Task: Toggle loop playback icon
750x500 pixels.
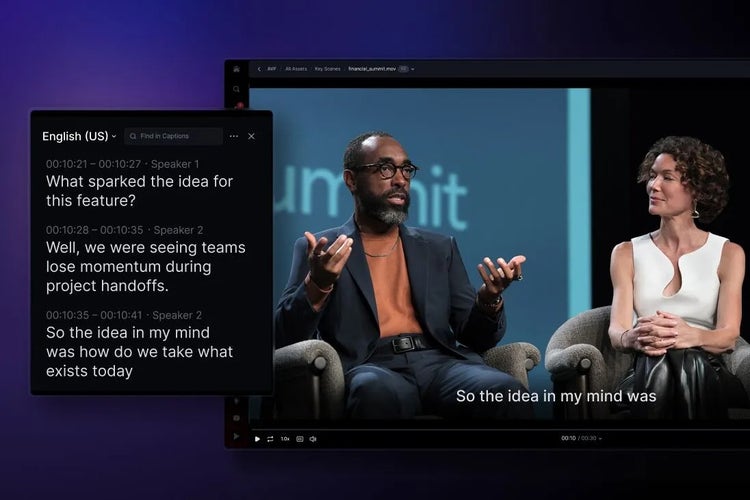Action: 270,438
